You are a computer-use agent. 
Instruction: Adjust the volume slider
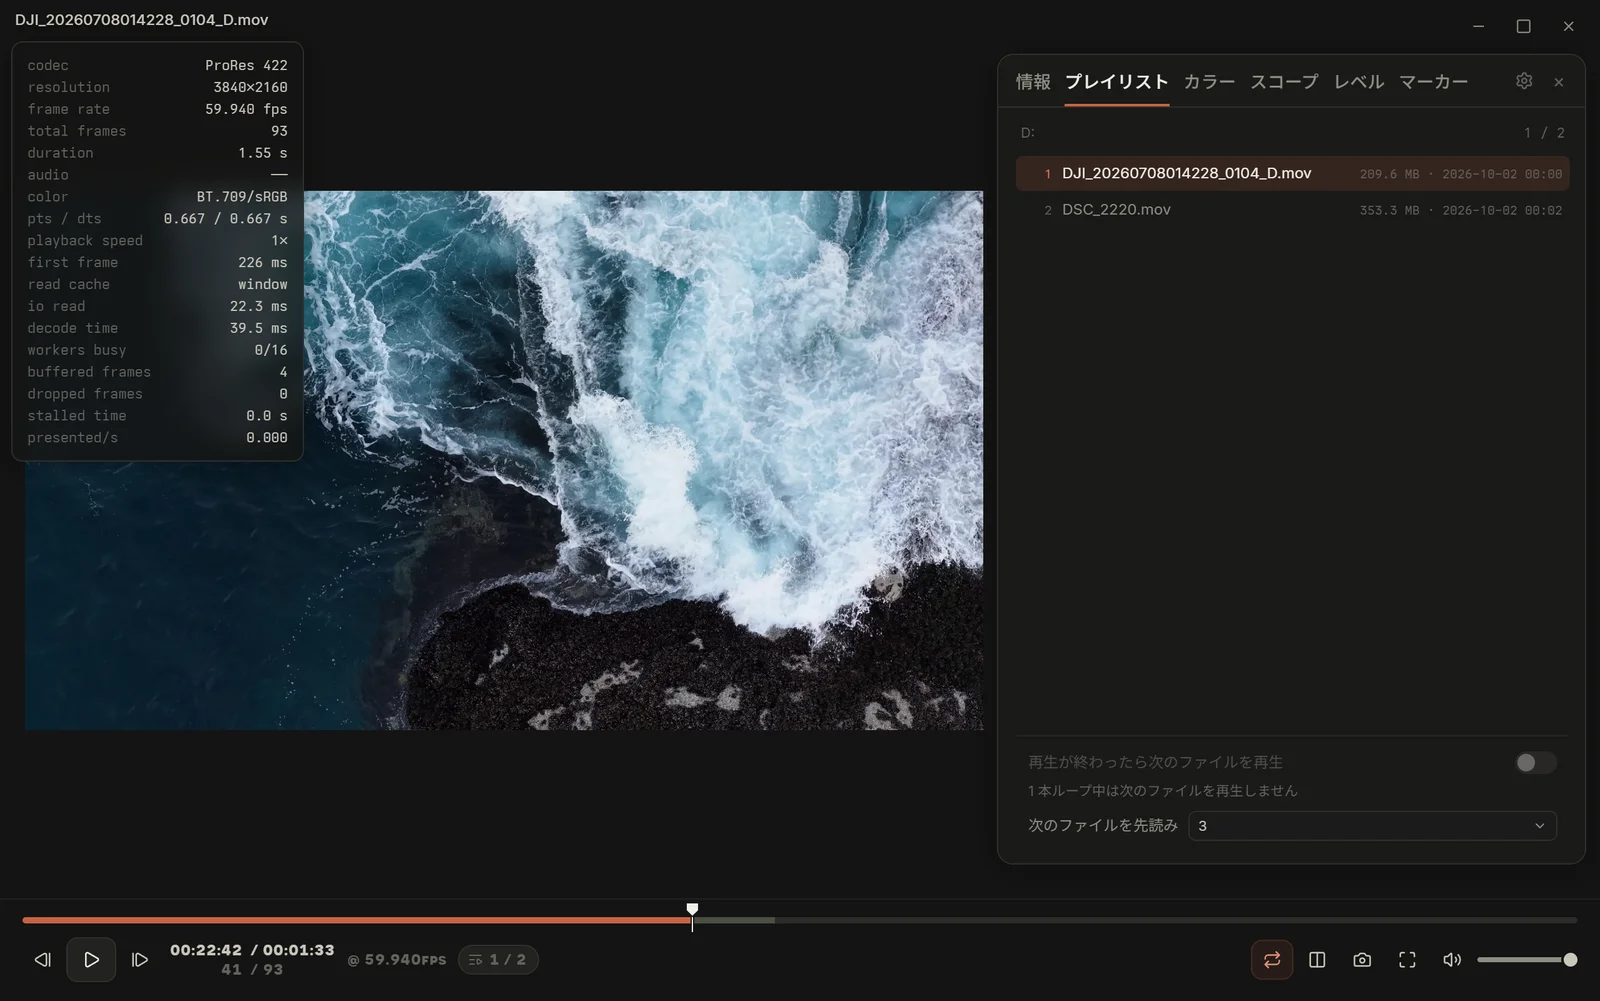click(1527, 960)
